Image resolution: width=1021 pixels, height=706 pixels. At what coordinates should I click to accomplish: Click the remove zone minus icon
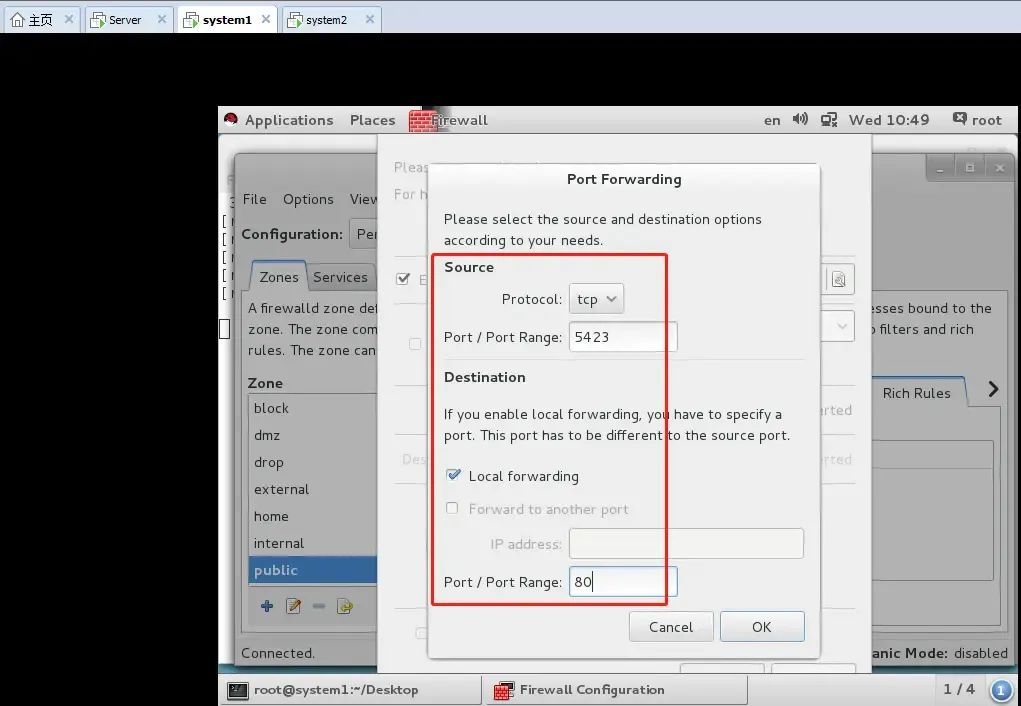coord(318,606)
